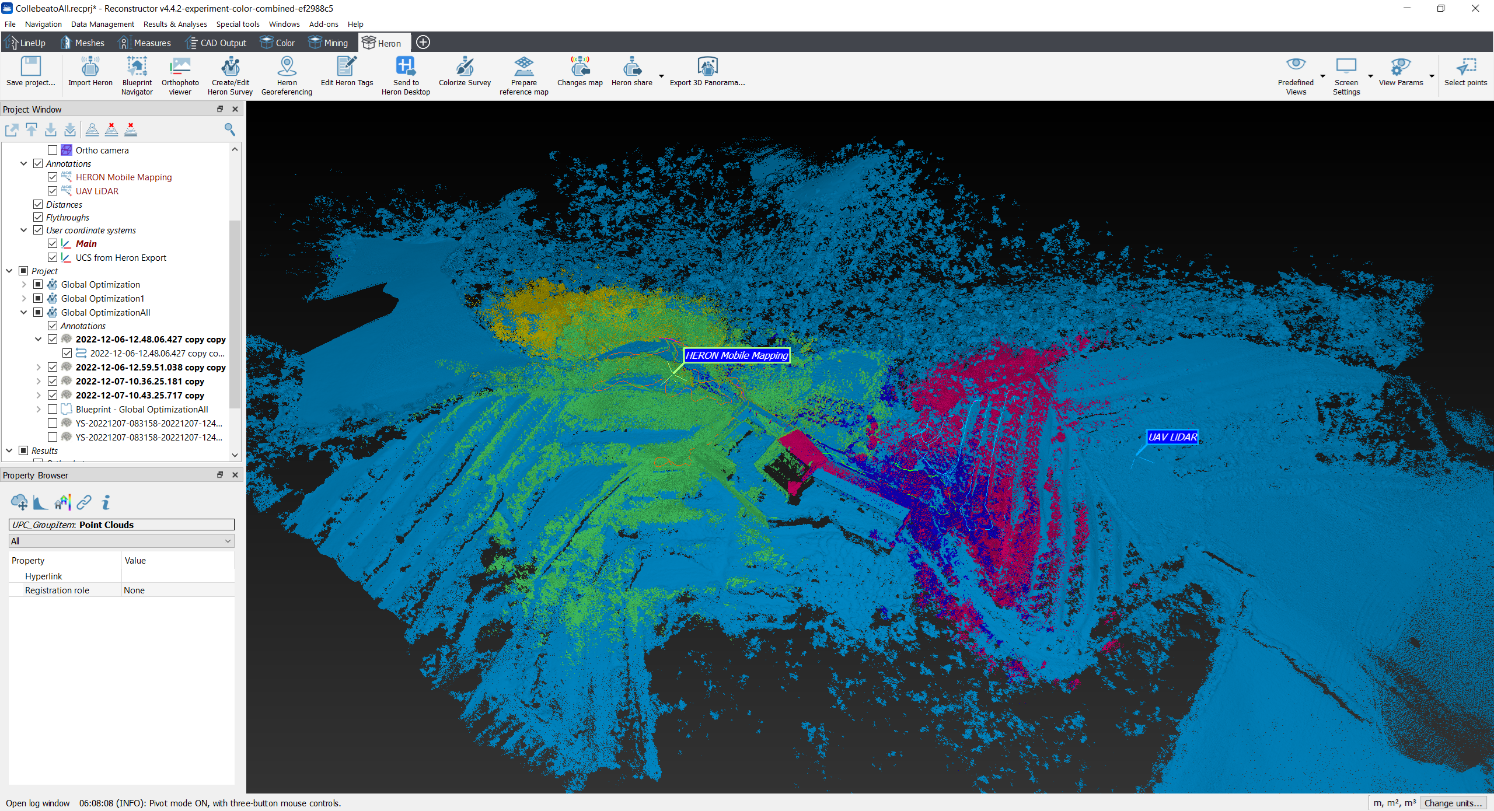The height and width of the screenshot is (811, 1494).
Task: Float the Project Window panel
Action: click(221, 109)
